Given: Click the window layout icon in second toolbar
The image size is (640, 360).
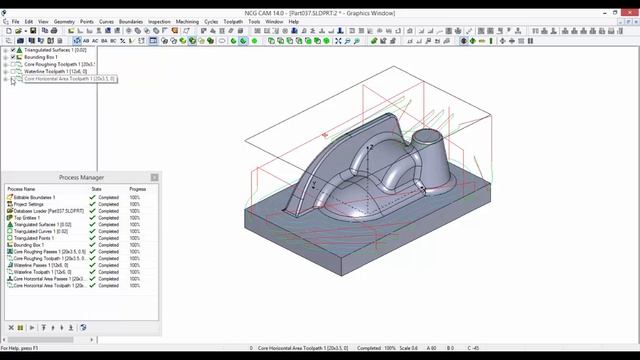Looking at the screenshot, I should tap(153, 41).
